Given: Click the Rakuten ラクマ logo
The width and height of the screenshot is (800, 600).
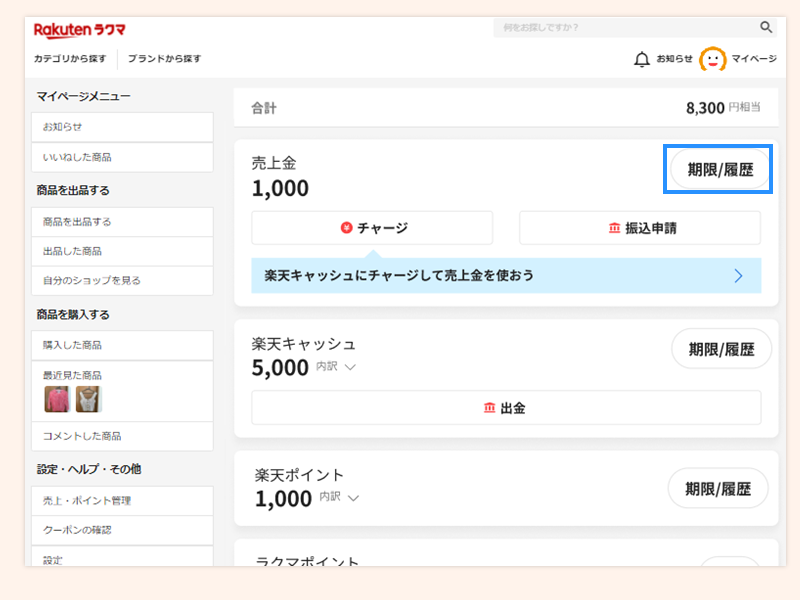Looking at the screenshot, I should pos(79,30).
